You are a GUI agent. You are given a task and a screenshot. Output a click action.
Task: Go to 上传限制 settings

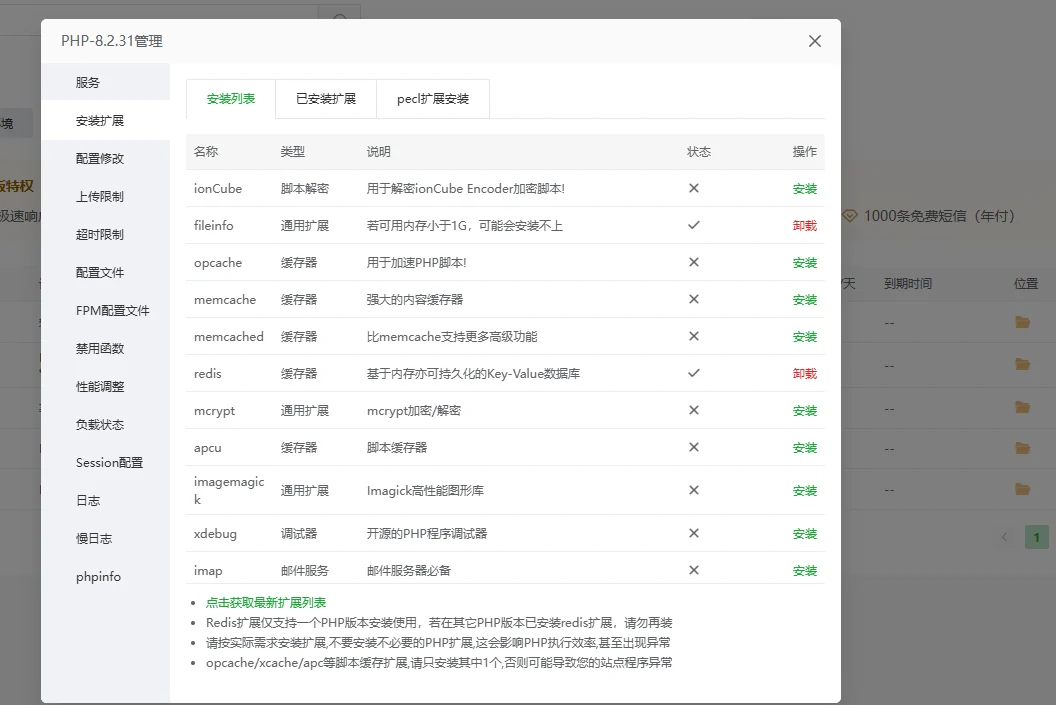point(105,197)
